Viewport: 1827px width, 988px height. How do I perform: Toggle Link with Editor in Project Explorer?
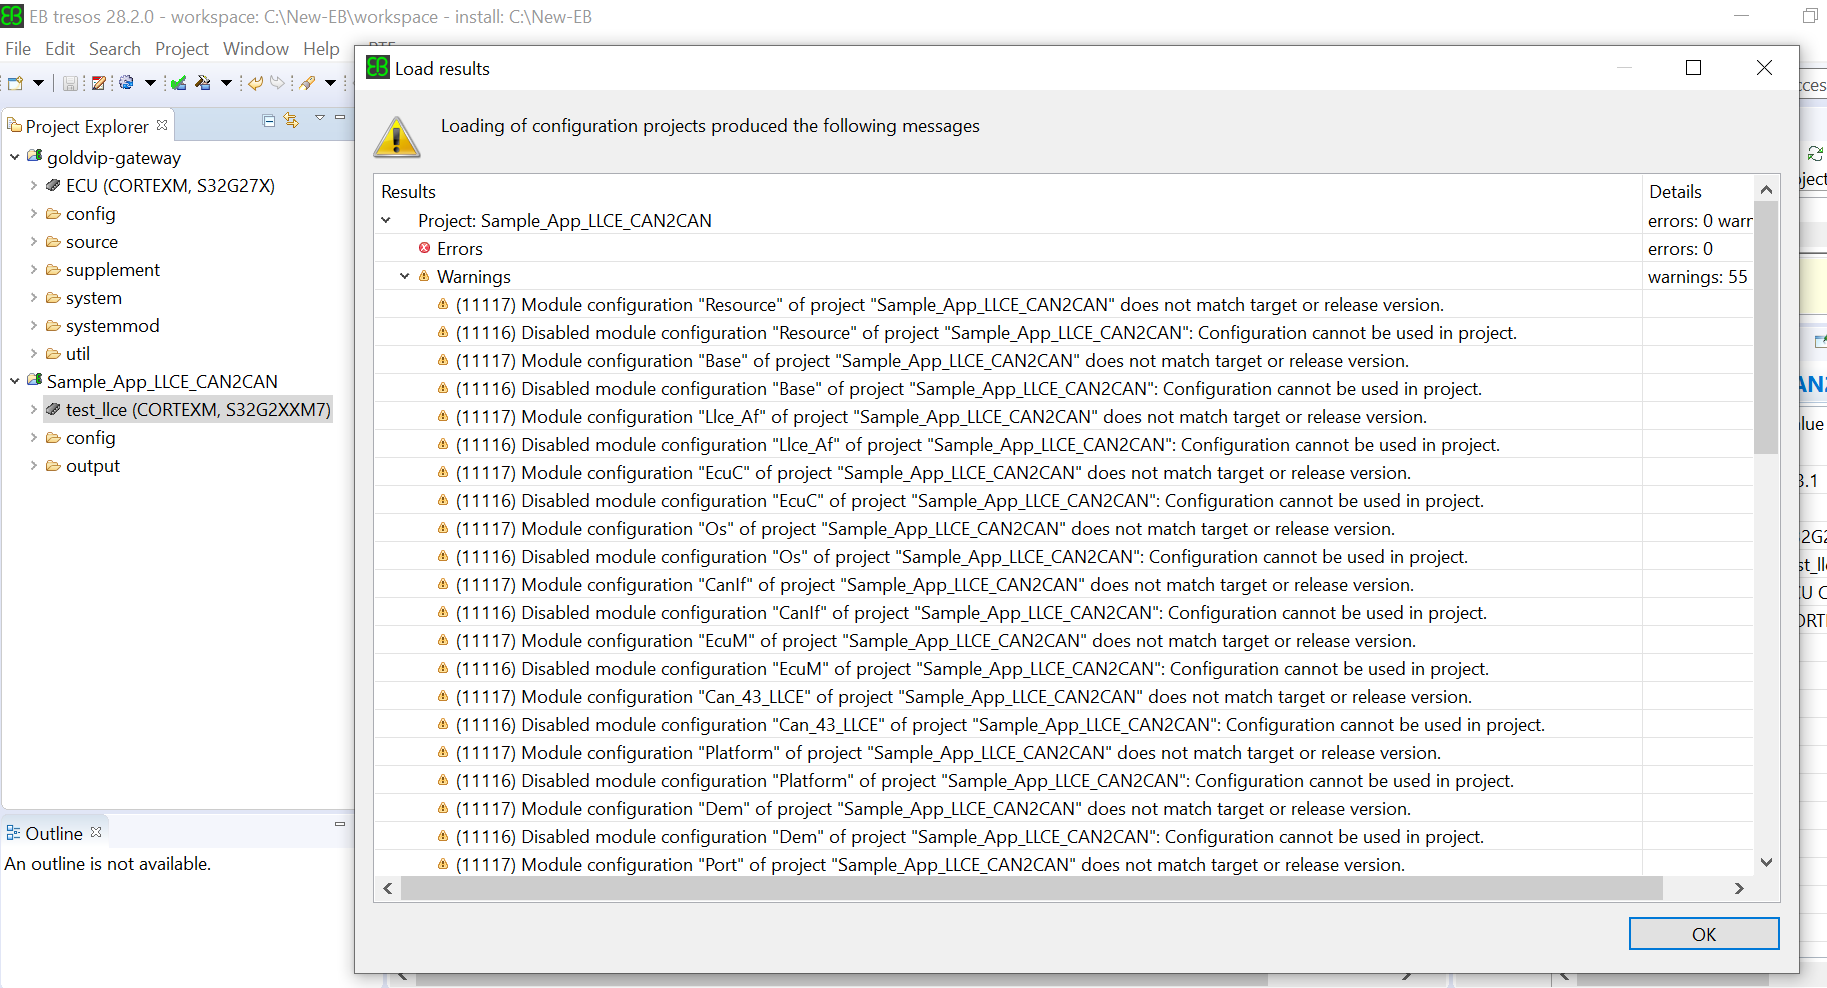point(291,120)
